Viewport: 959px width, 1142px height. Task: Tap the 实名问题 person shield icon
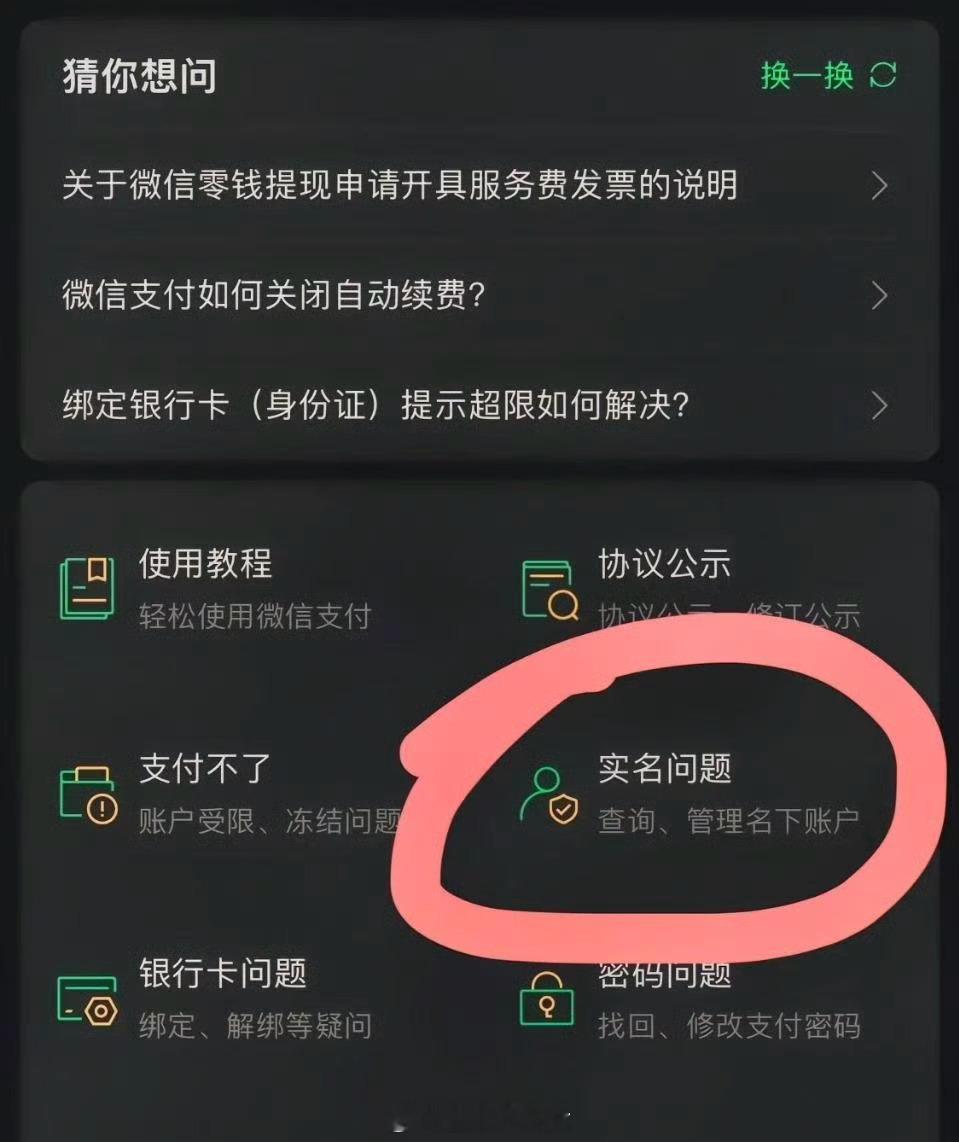click(549, 795)
